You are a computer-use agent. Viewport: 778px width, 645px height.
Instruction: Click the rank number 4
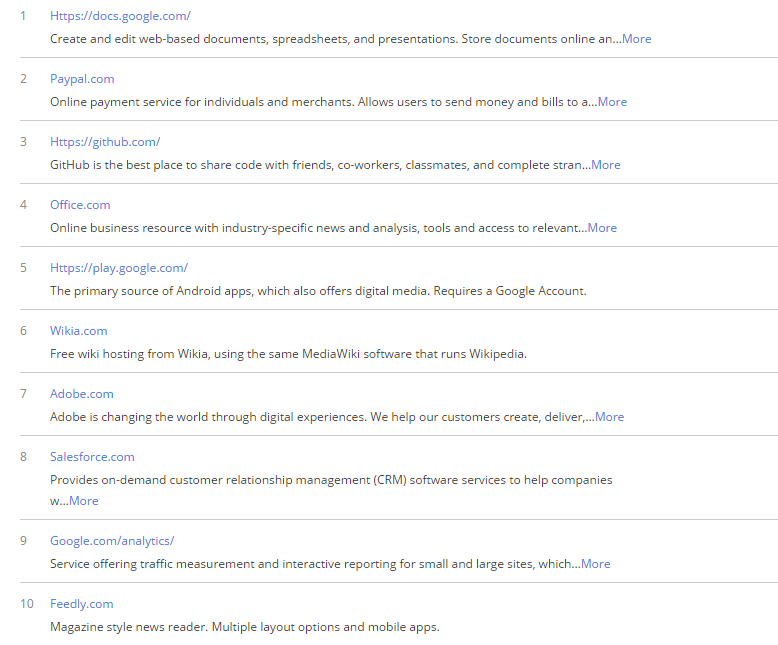pyautogui.click(x=23, y=205)
